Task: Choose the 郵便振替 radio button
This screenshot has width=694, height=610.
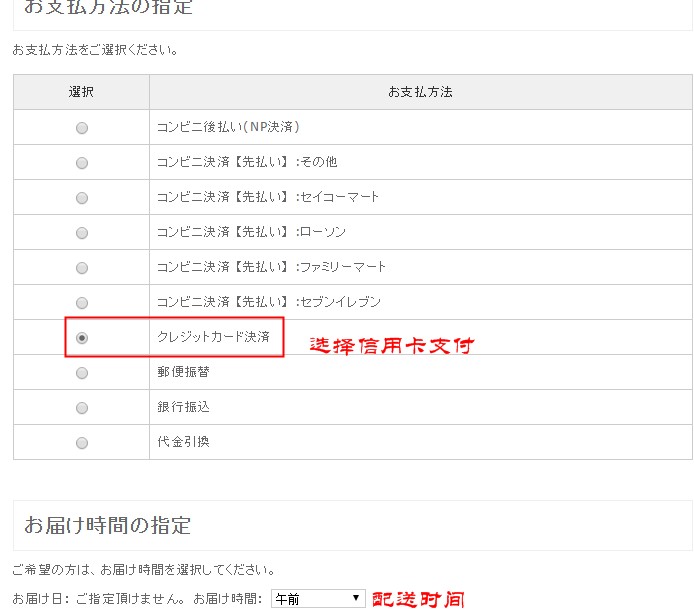Action: point(82,373)
